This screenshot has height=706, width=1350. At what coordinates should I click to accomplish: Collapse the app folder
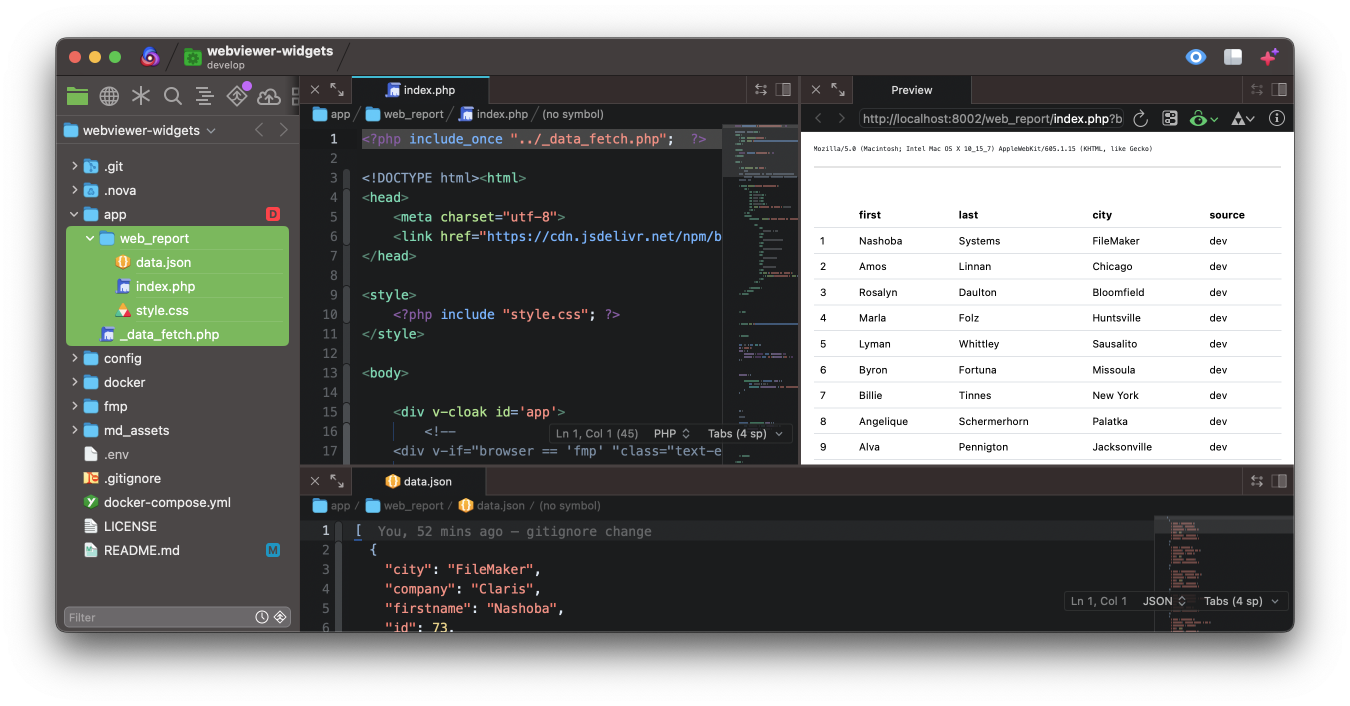tap(74, 214)
